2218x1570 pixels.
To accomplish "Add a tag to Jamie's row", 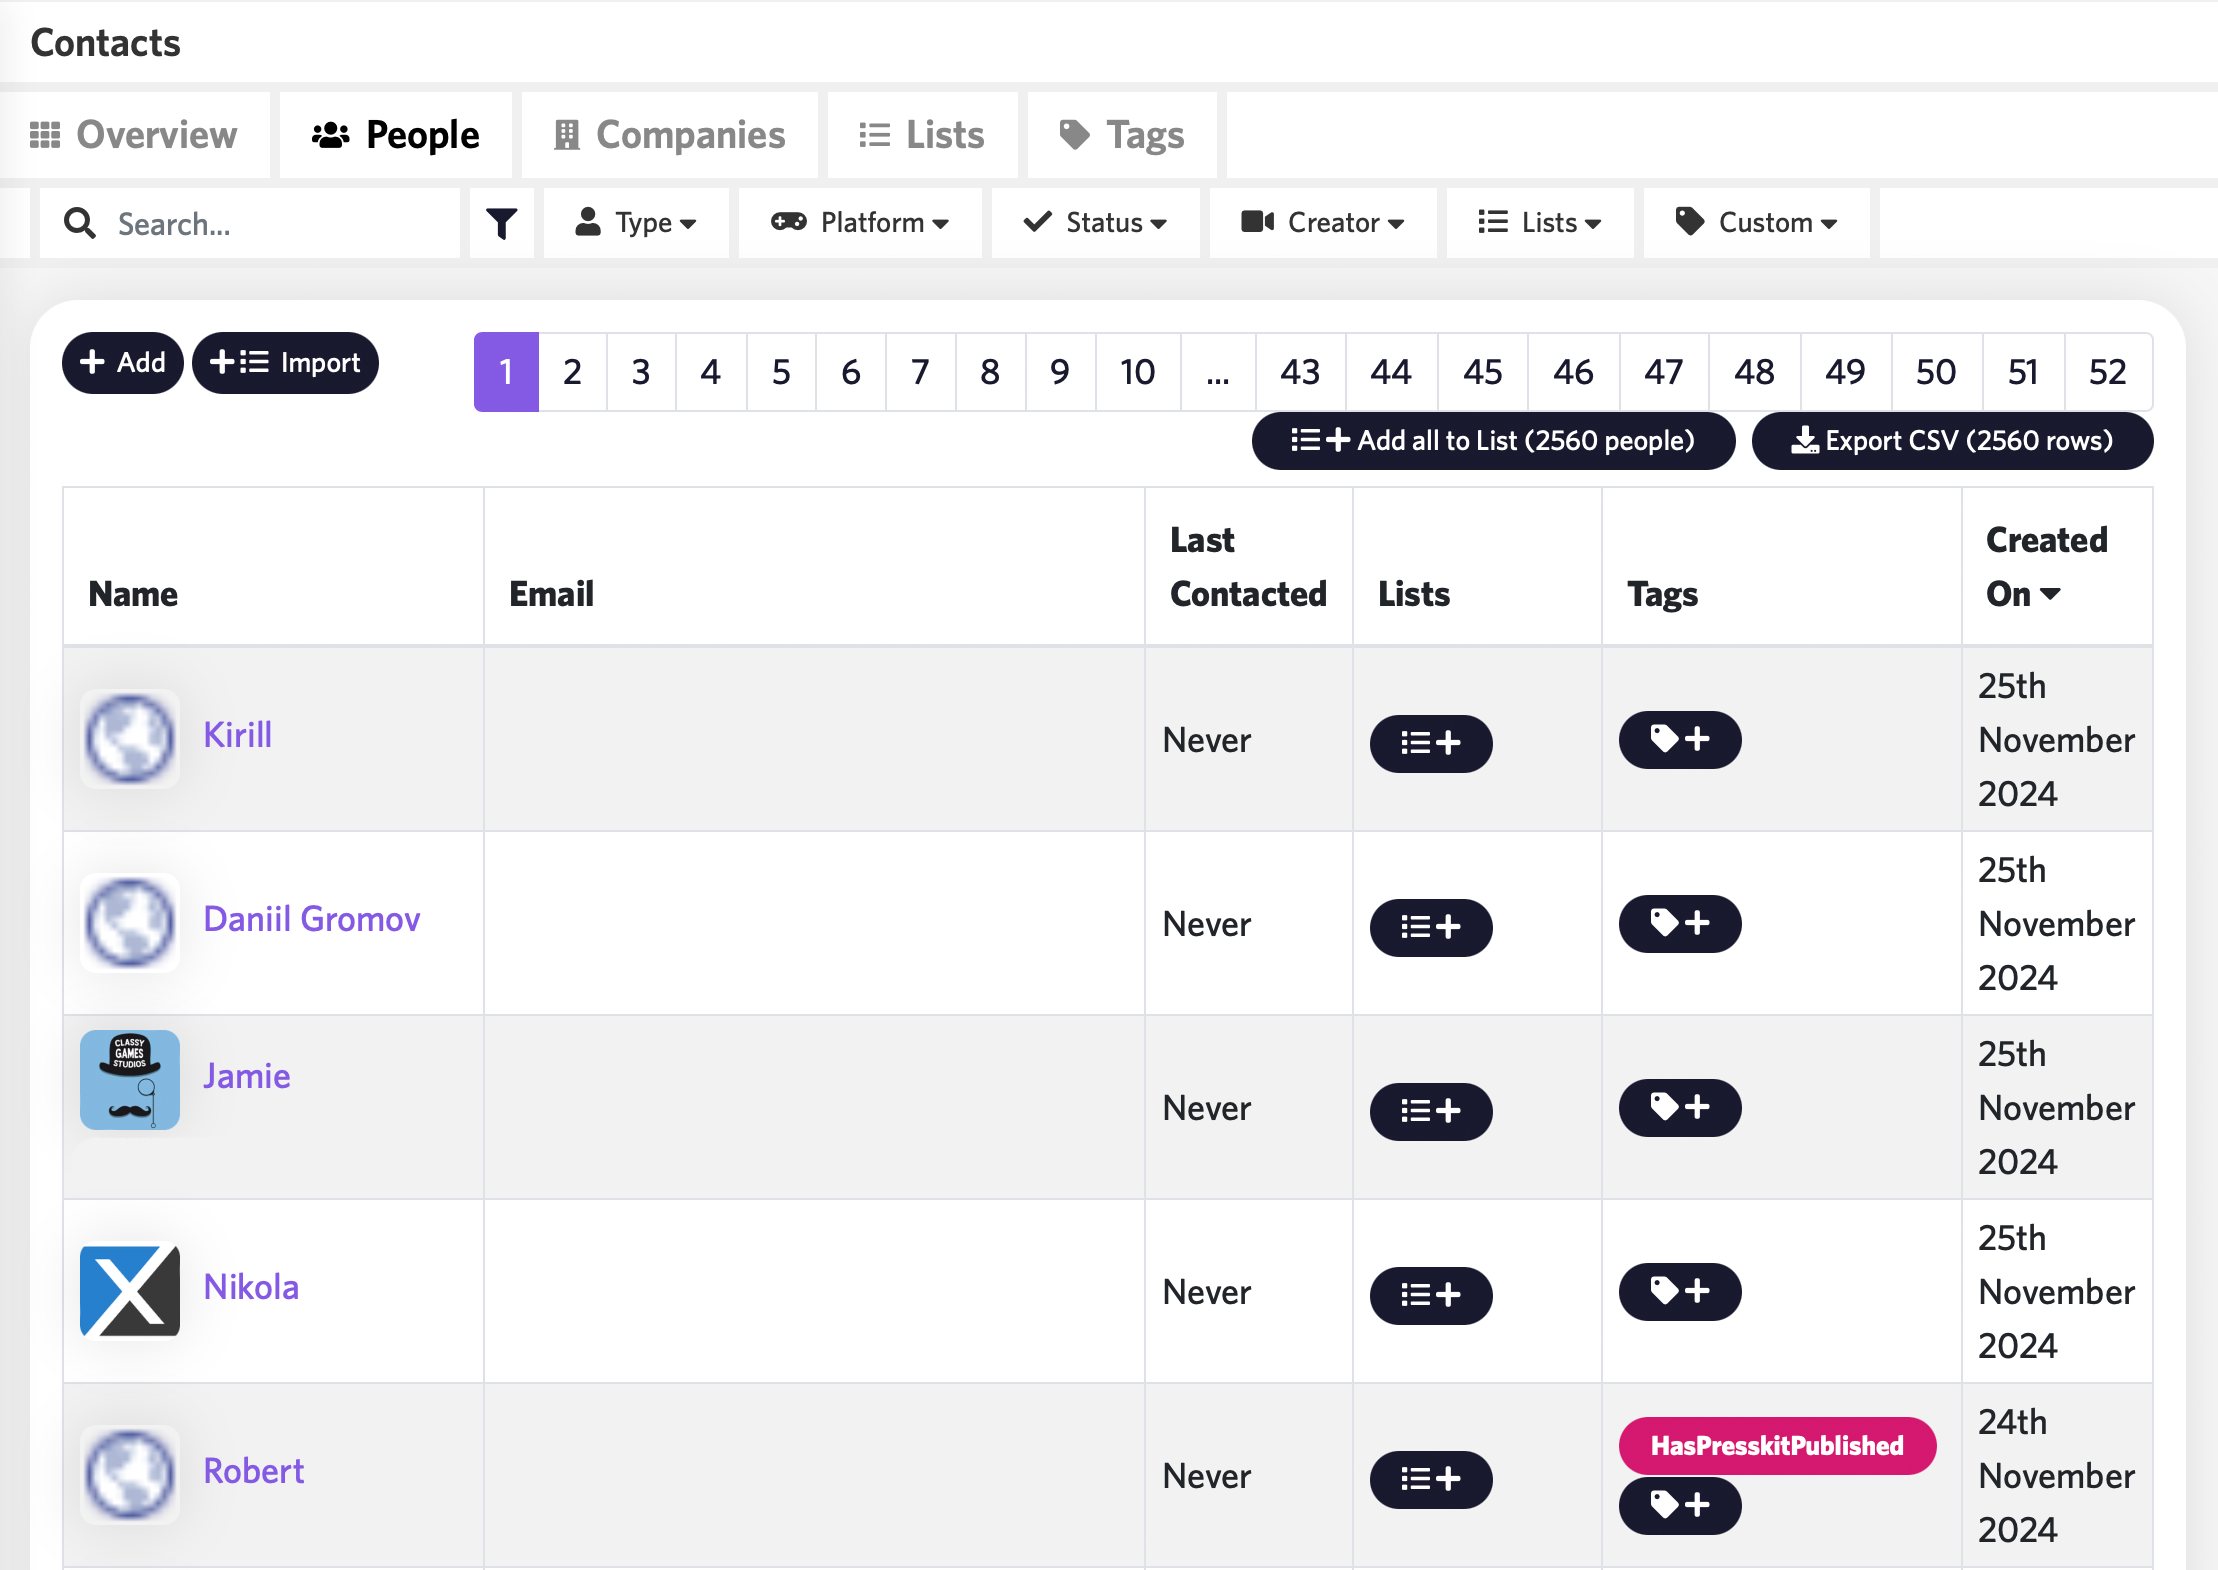I will click(1679, 1107).
